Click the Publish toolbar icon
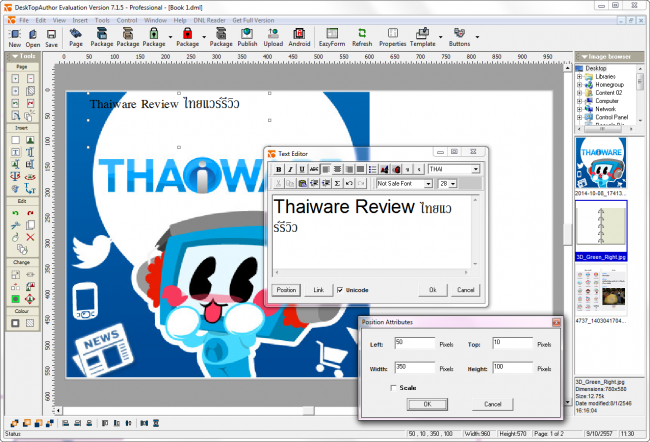 [x=247, y=38]
